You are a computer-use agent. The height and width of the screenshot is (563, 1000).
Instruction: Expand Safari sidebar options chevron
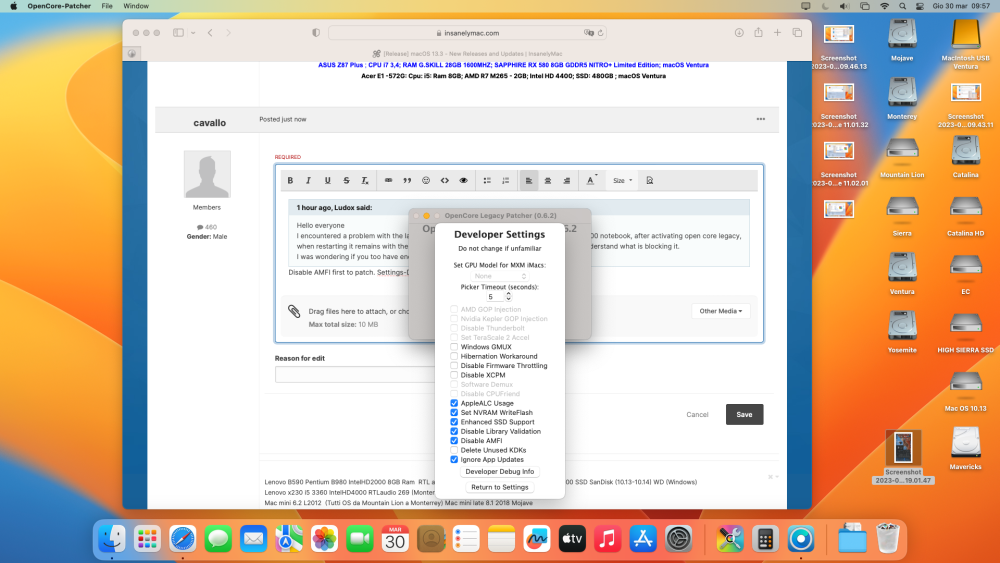(193, 33)
